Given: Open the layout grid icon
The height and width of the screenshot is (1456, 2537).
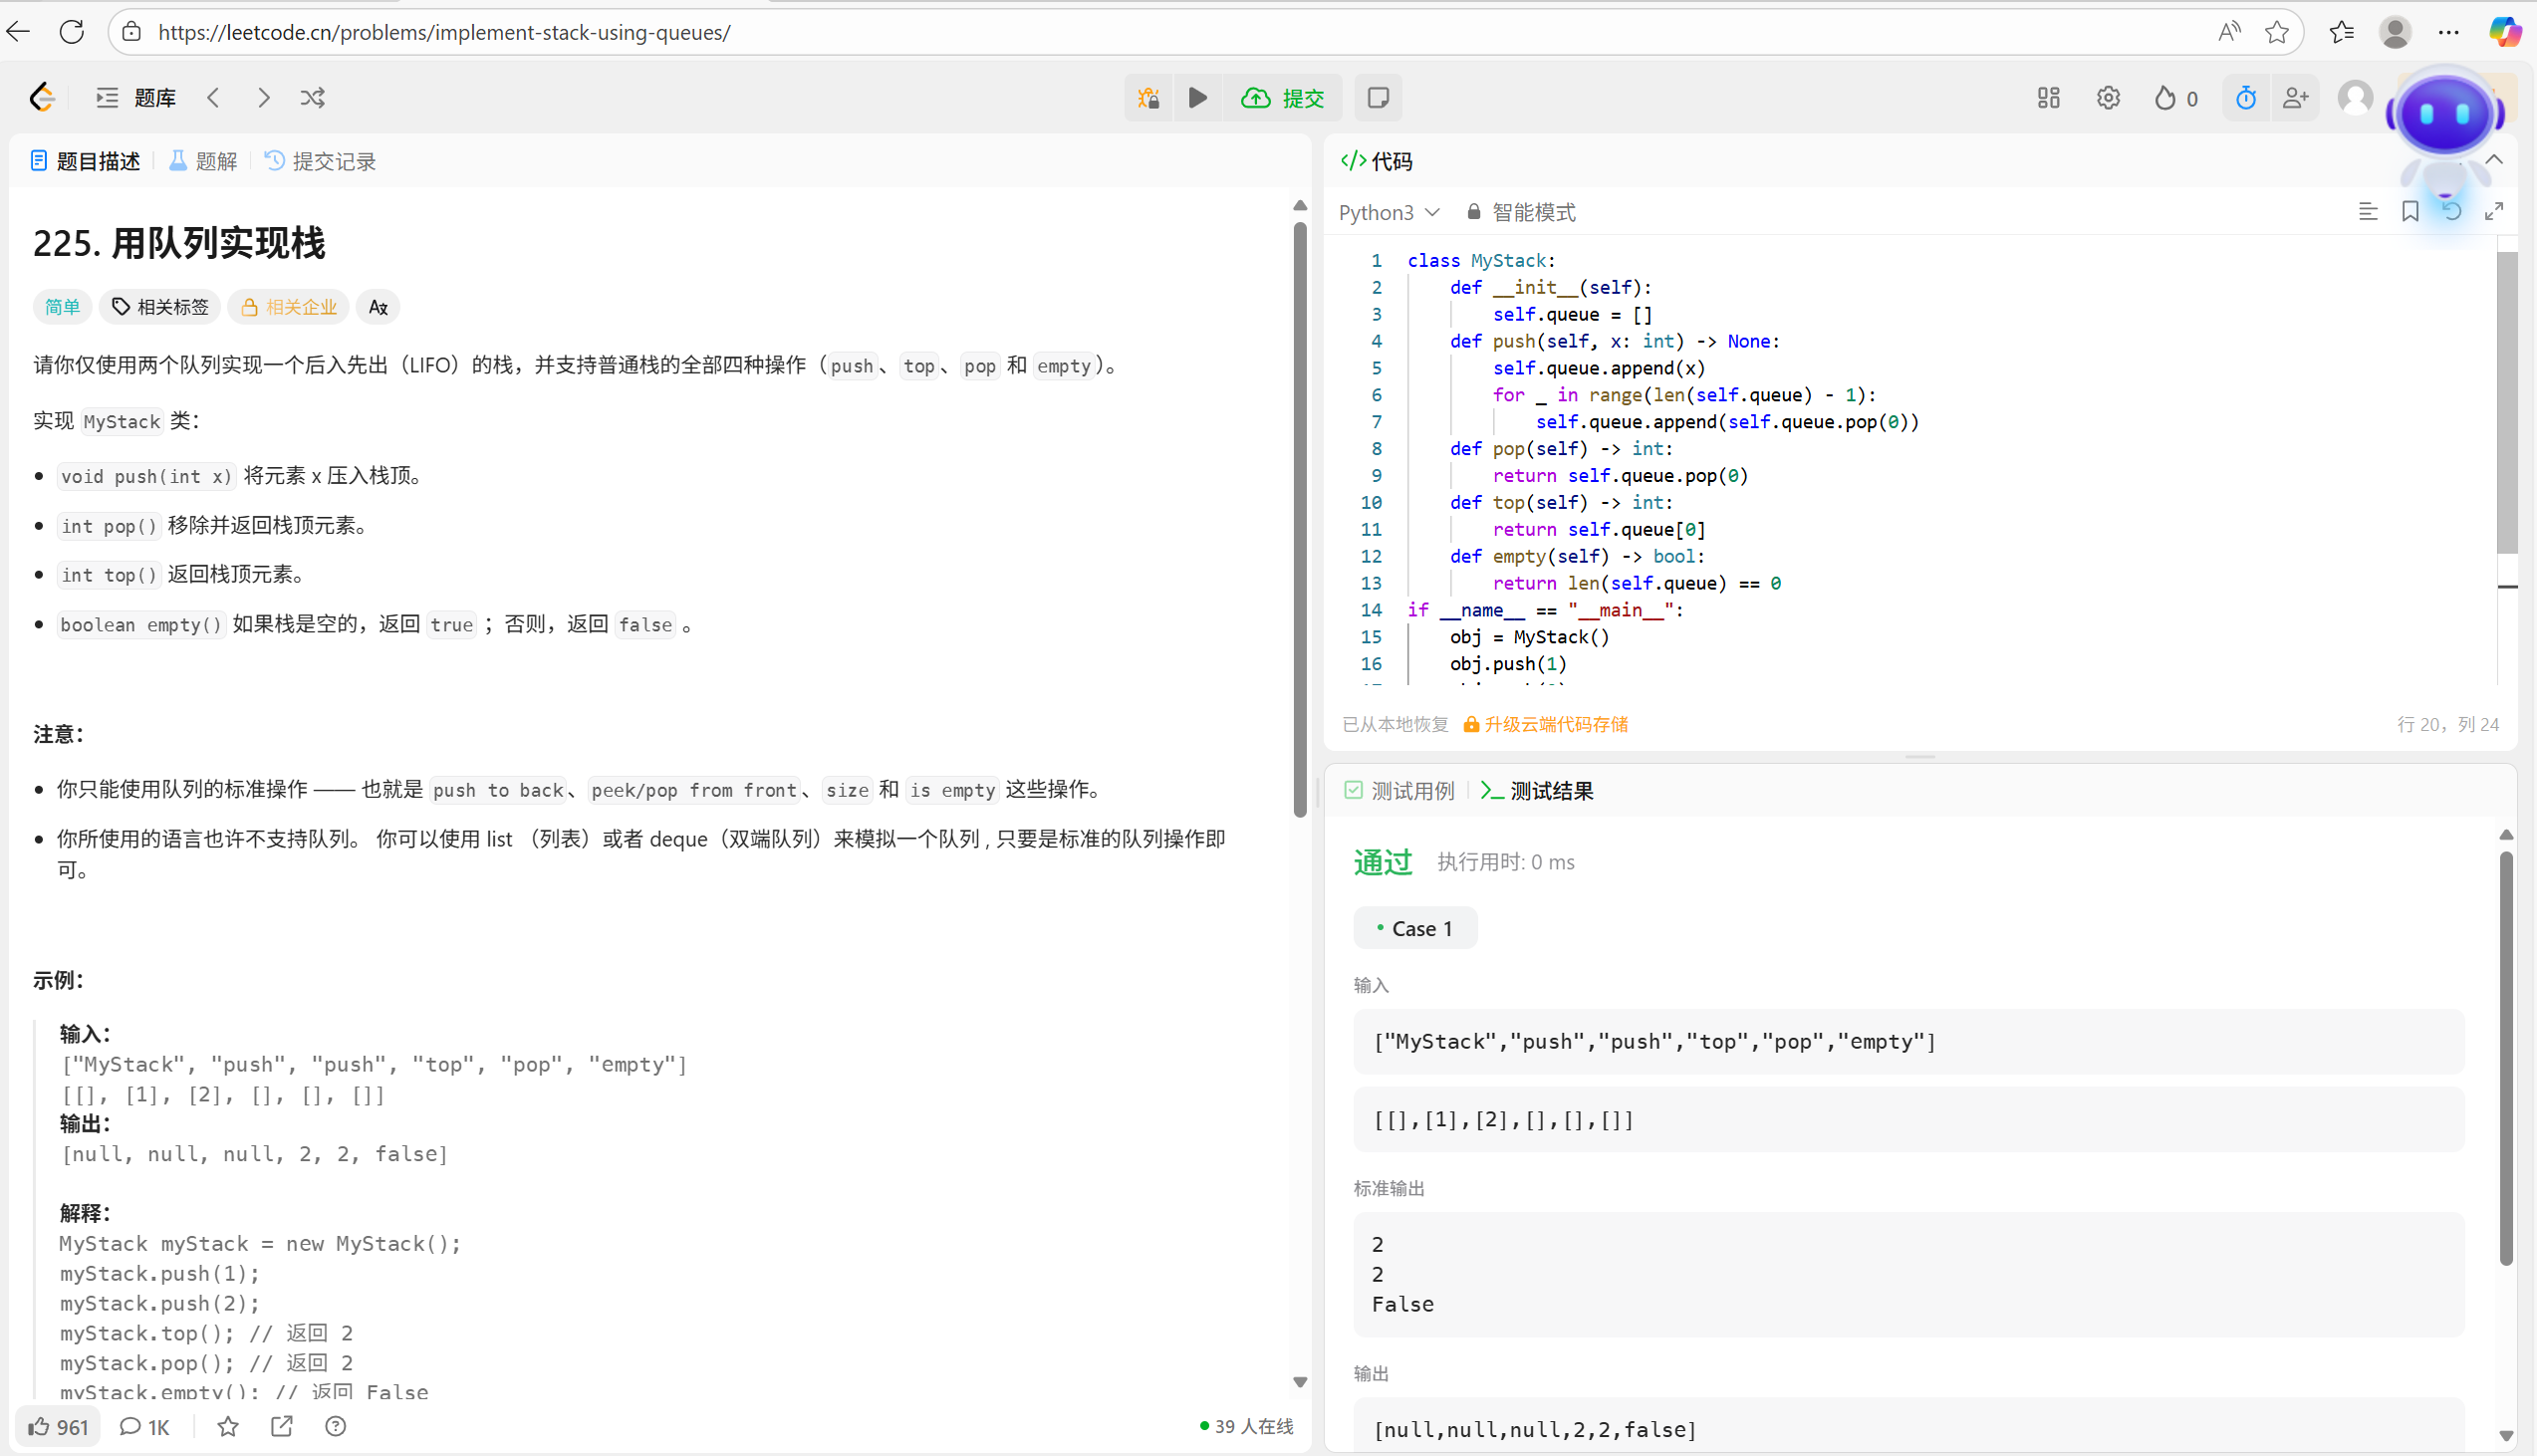Looking at the screenshot, I should 2048,98.
